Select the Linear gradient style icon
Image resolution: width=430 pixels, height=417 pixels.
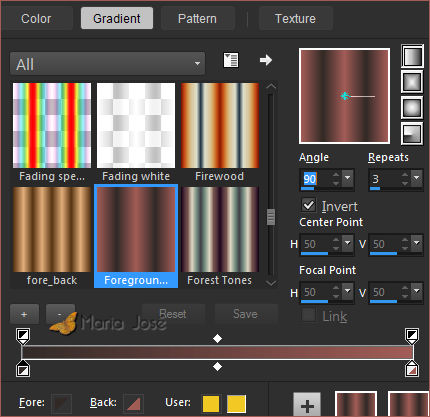coord(412,56)
